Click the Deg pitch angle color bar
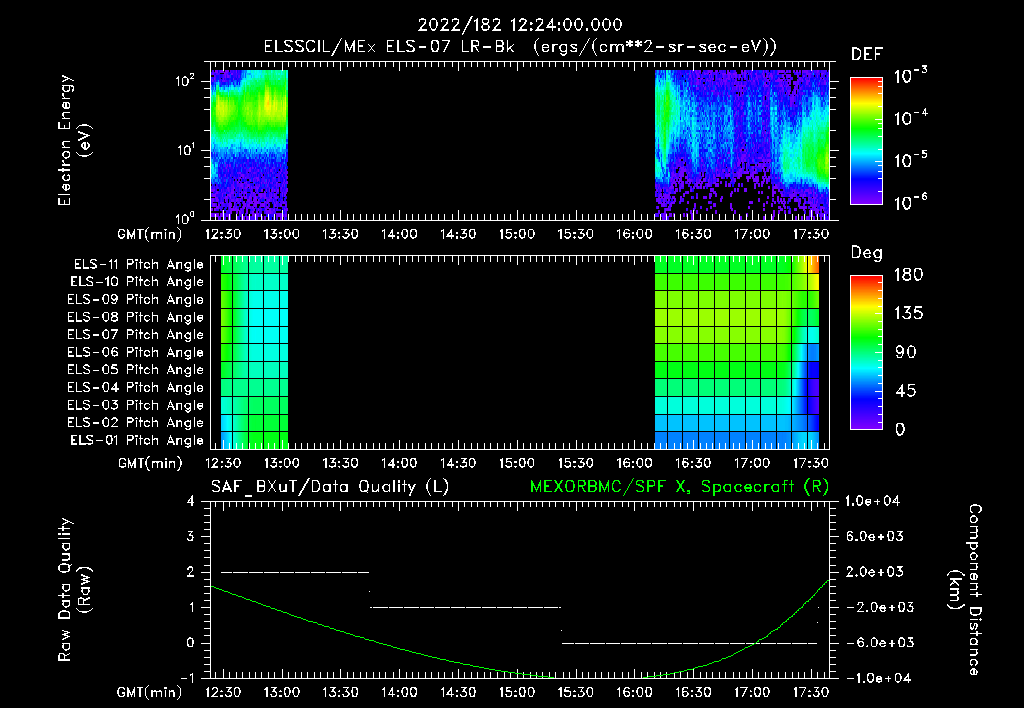The height and width of the screenshot is (708, 1024). pyautogui.click(x=866, y=353)
